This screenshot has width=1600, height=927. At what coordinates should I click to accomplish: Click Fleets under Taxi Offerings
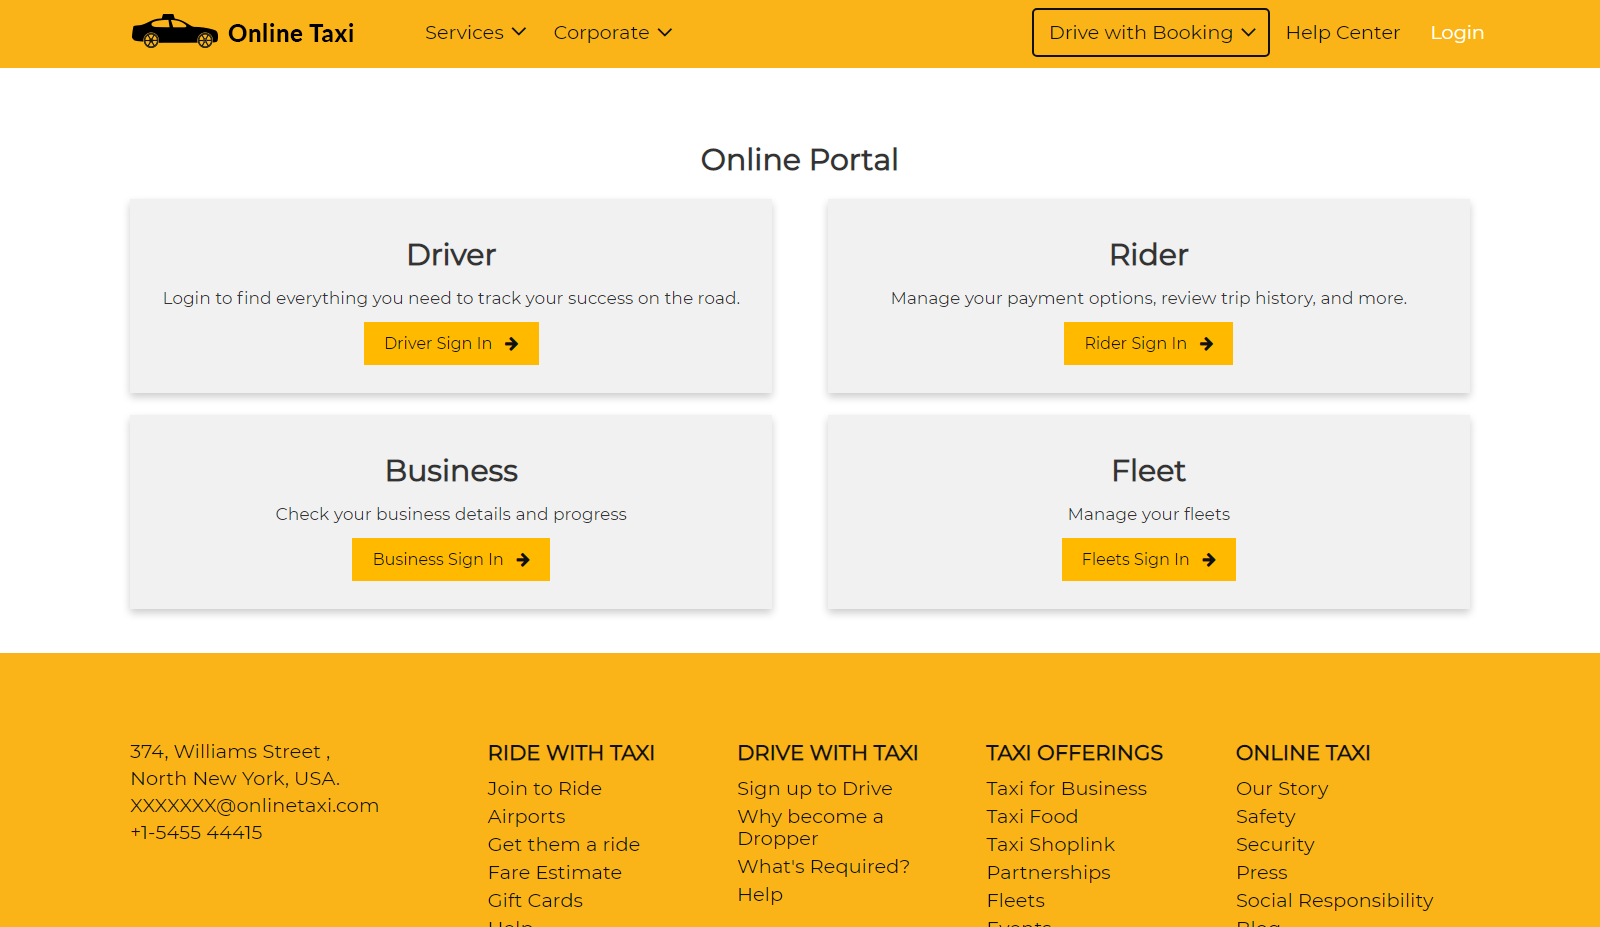point(1016,901)
